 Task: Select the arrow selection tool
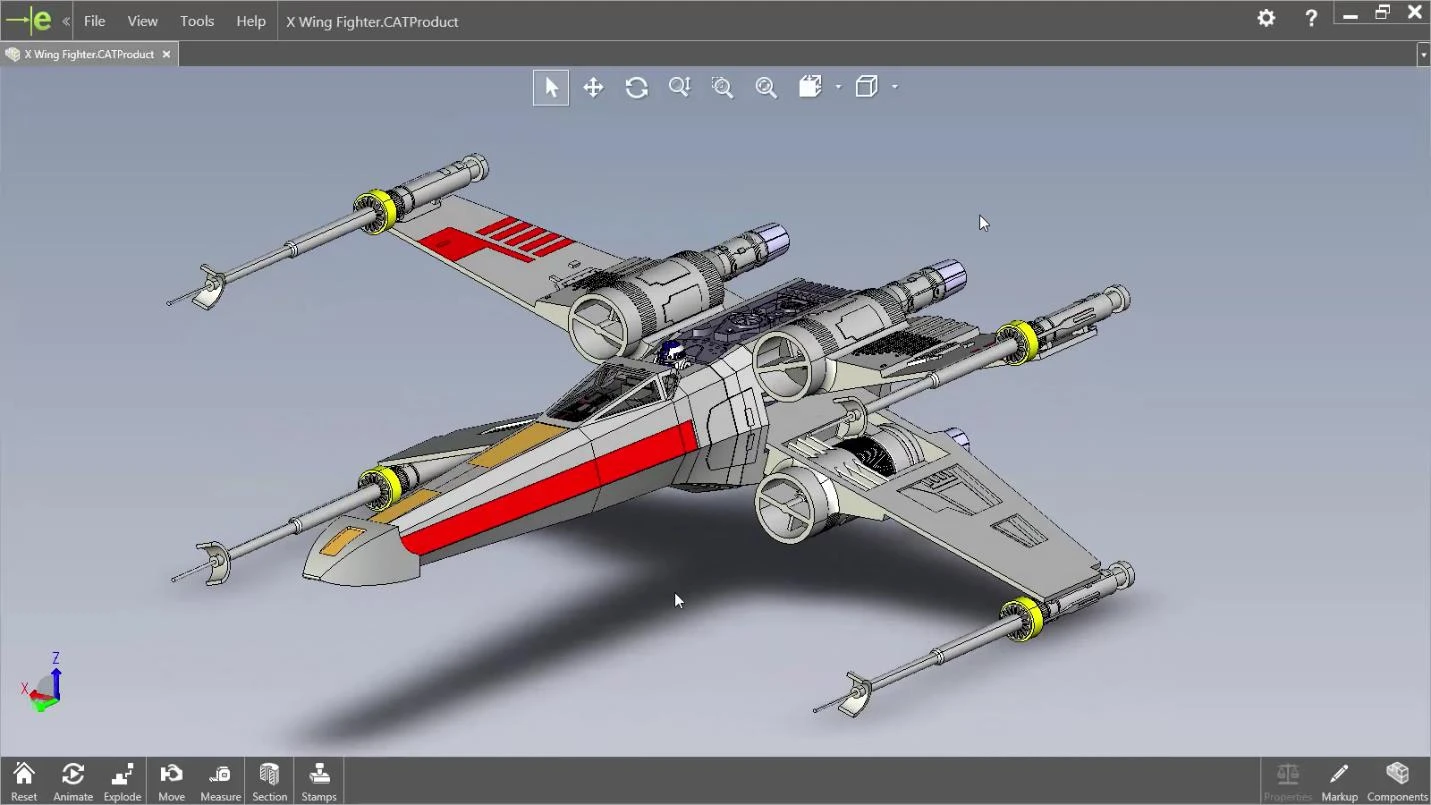[550, 87]
